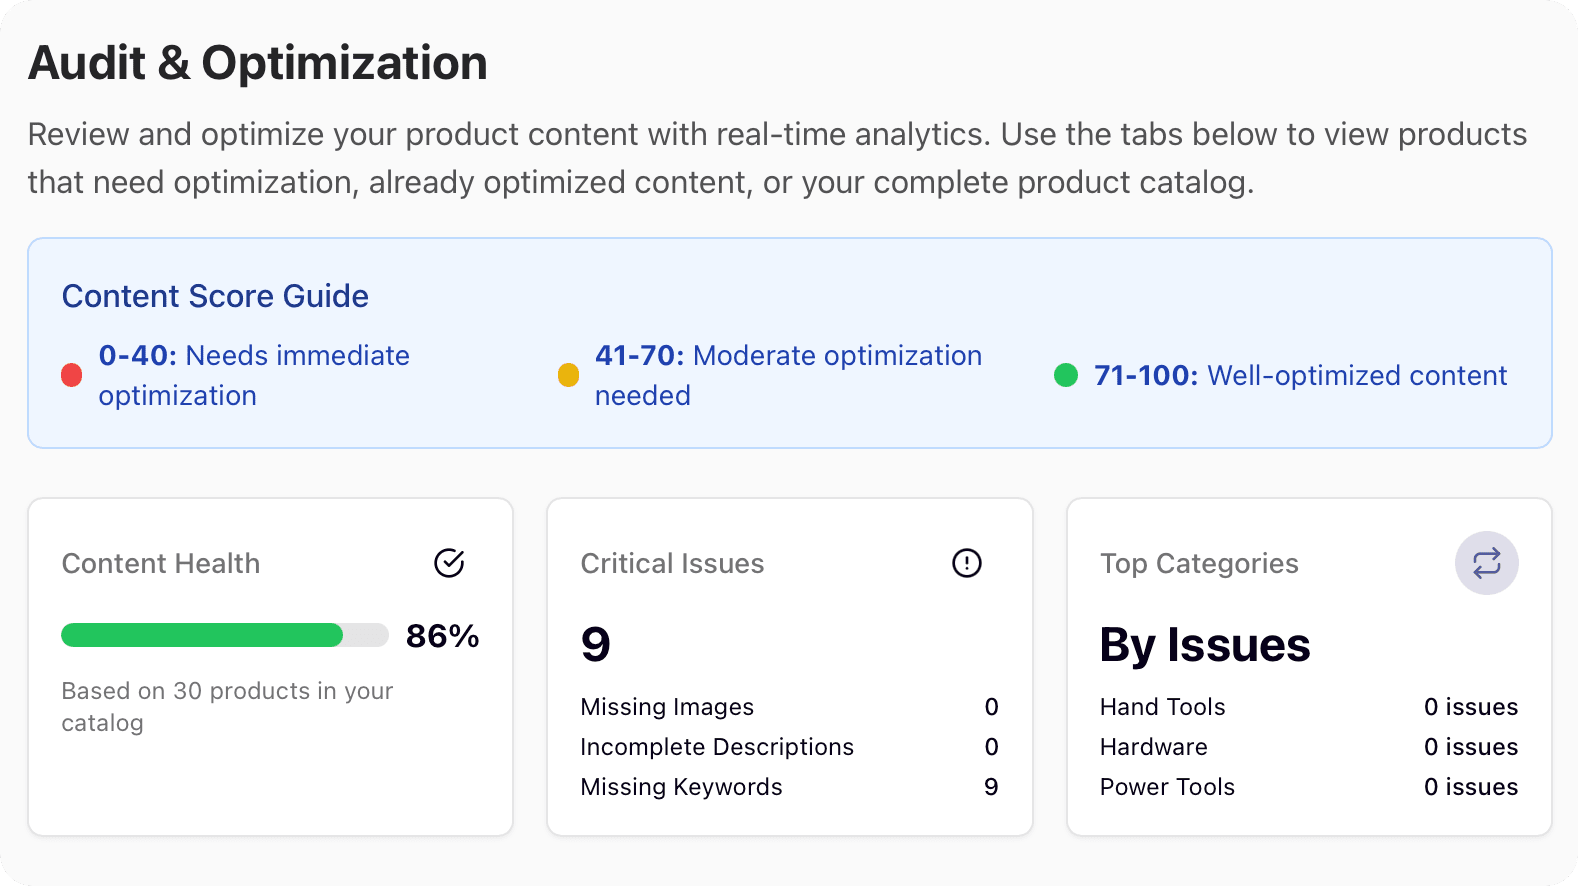
Task: Click the Missing Keywords label
Action: click(681, 787)
